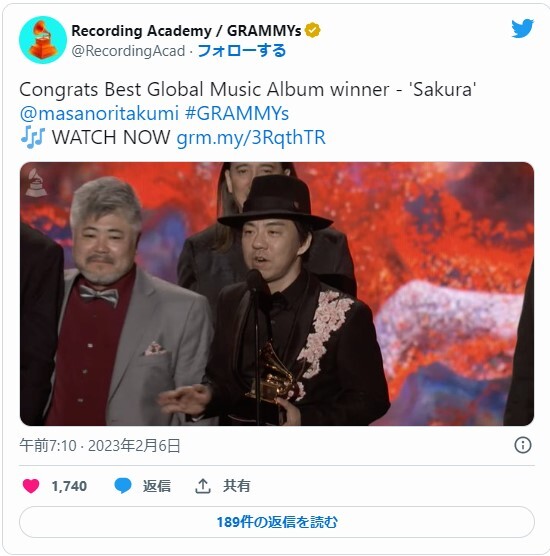Click the 共有 share label

click(237, 486)
